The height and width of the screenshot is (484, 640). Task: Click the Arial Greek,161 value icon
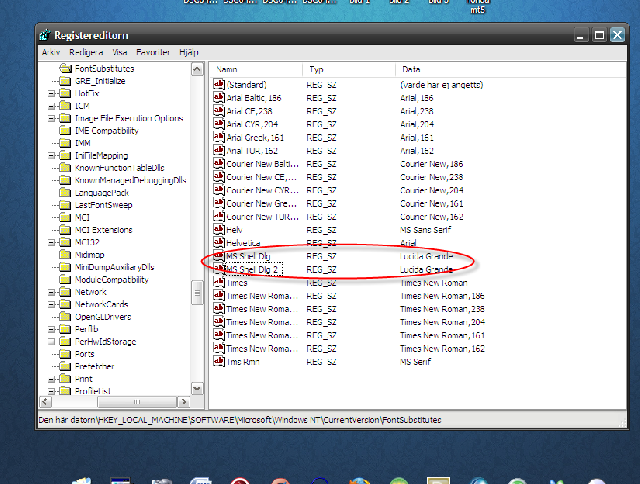click(x=219, y=137)
